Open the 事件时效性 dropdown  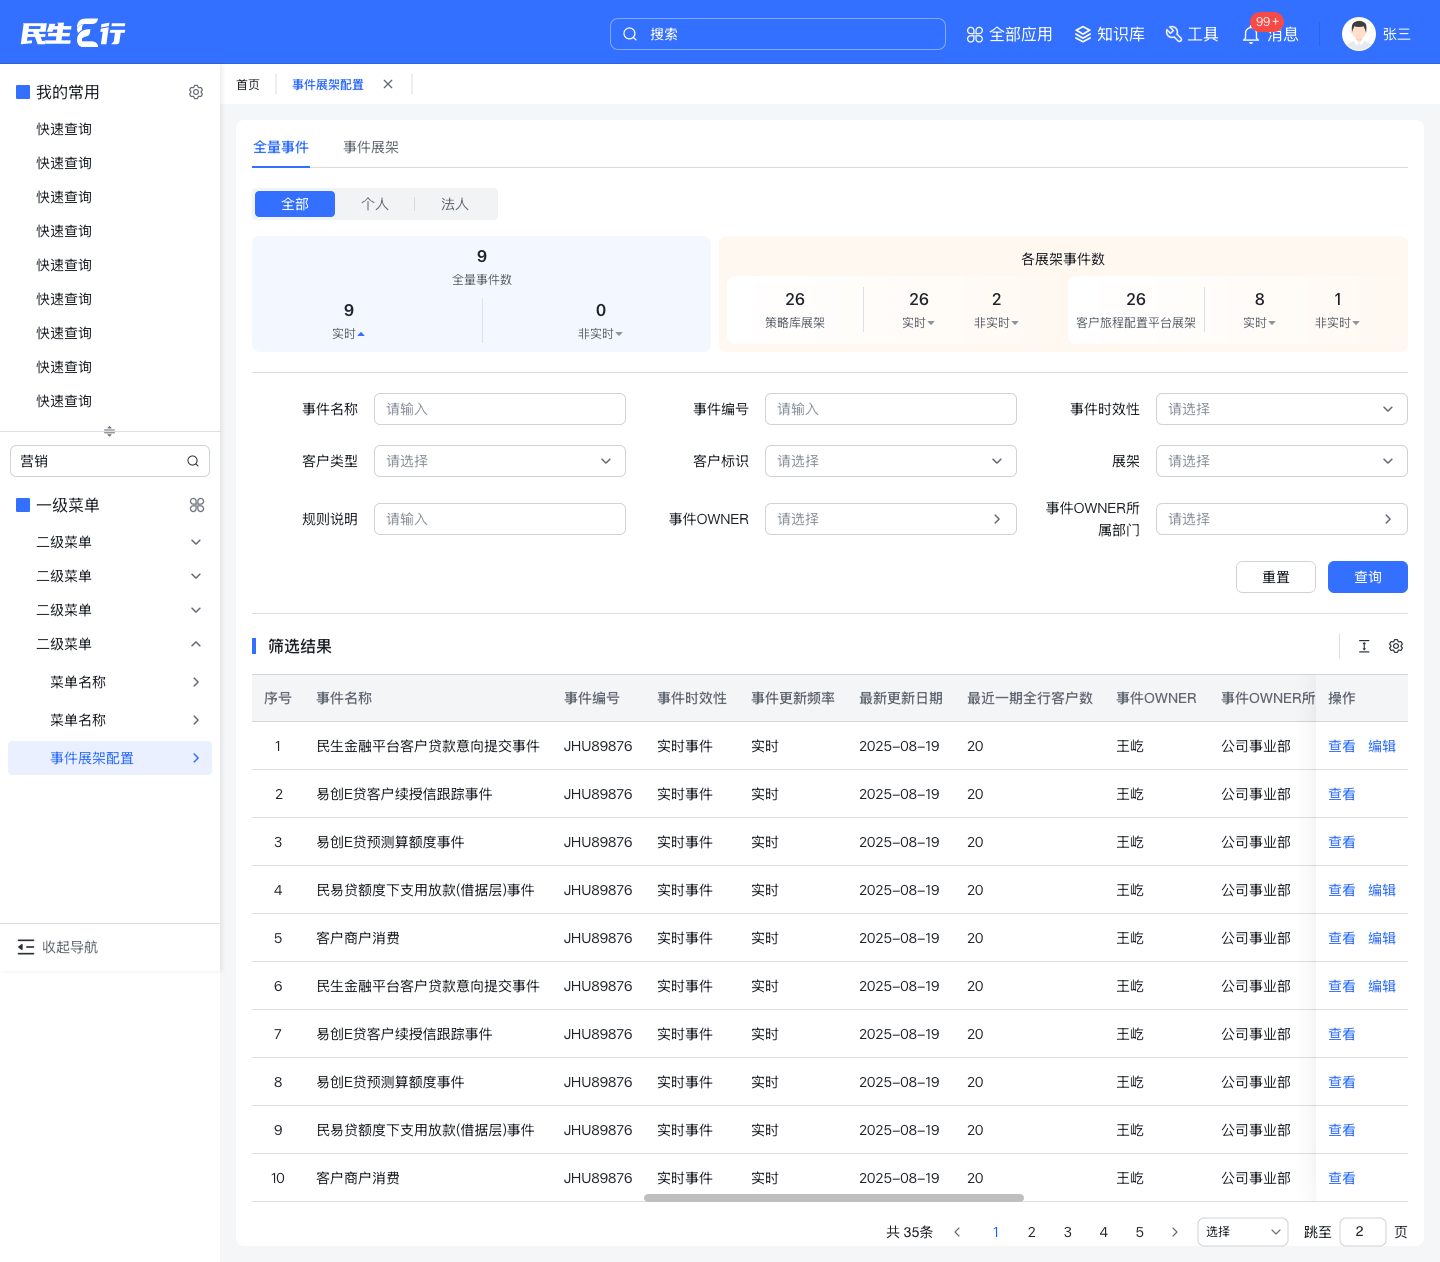click(x=1282, y=409)
